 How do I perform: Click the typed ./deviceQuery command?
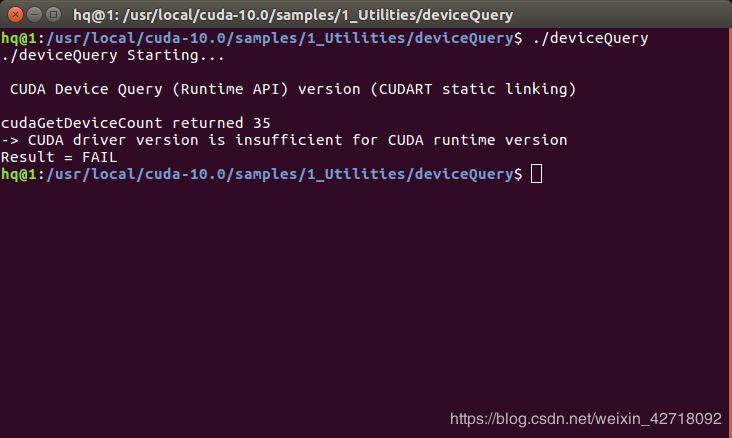pos(593,38)
